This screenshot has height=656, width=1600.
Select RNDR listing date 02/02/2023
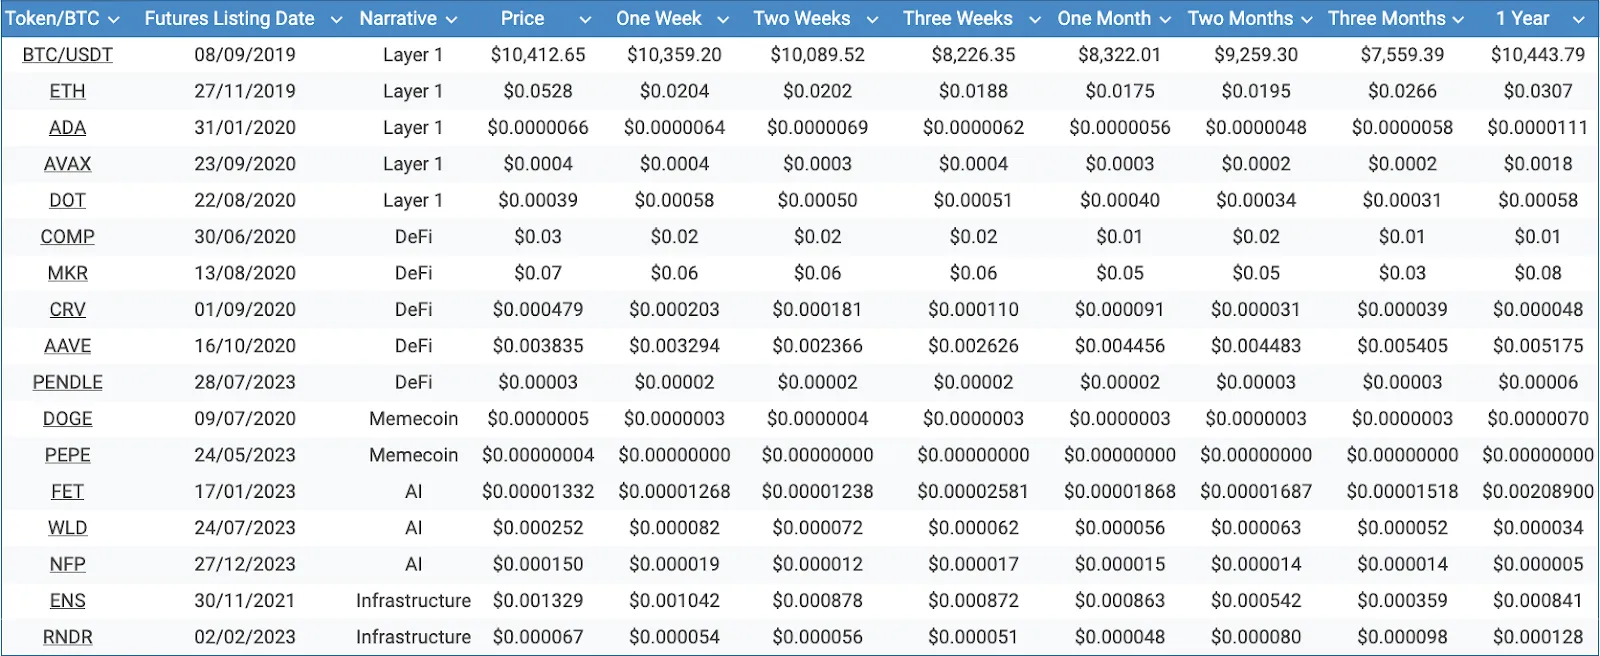click(x=245, y=637)
